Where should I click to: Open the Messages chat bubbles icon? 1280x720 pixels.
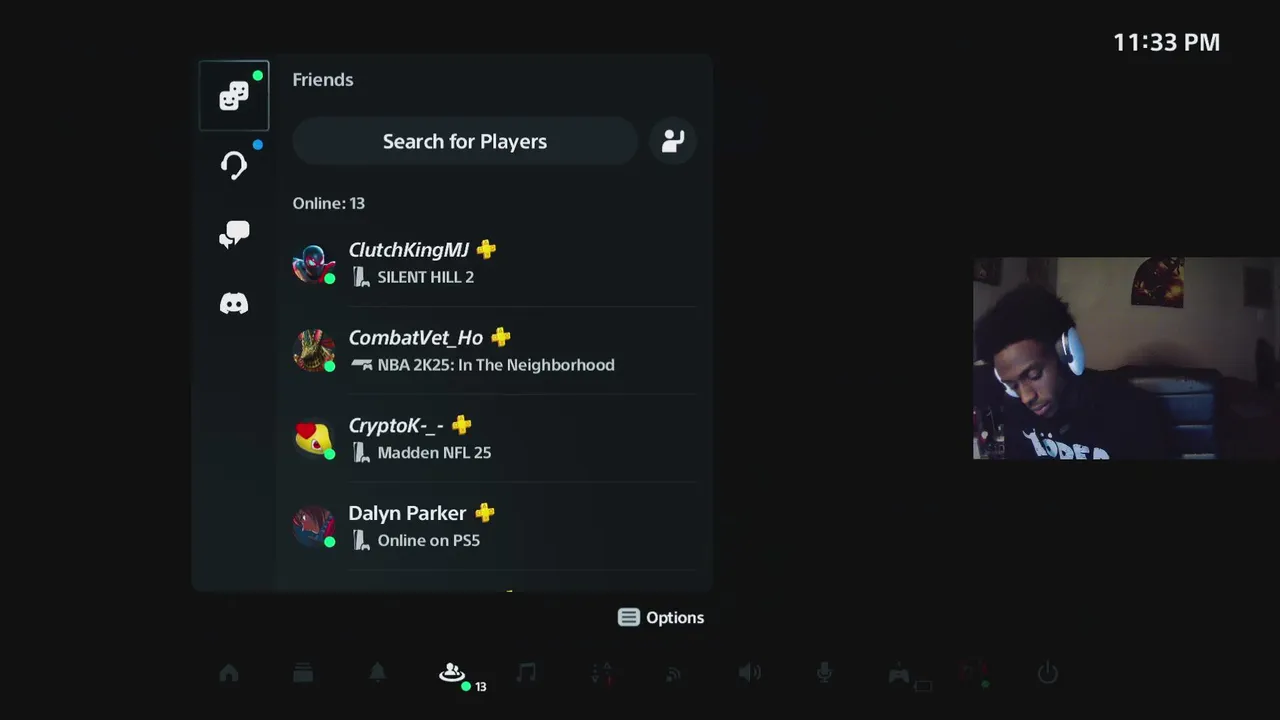(234, 235)
